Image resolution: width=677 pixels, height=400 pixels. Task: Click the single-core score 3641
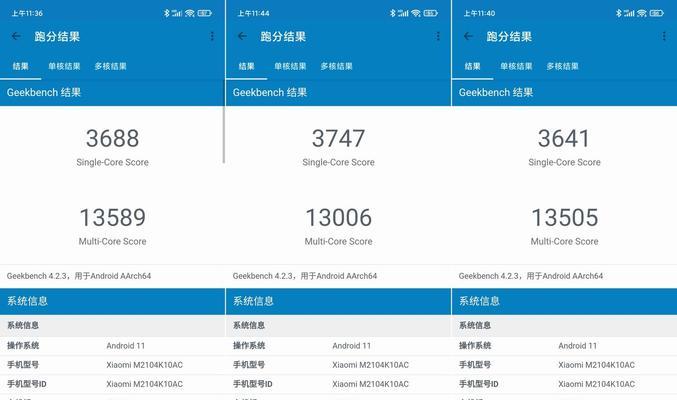pyautogui.click(x=564, y=138)
